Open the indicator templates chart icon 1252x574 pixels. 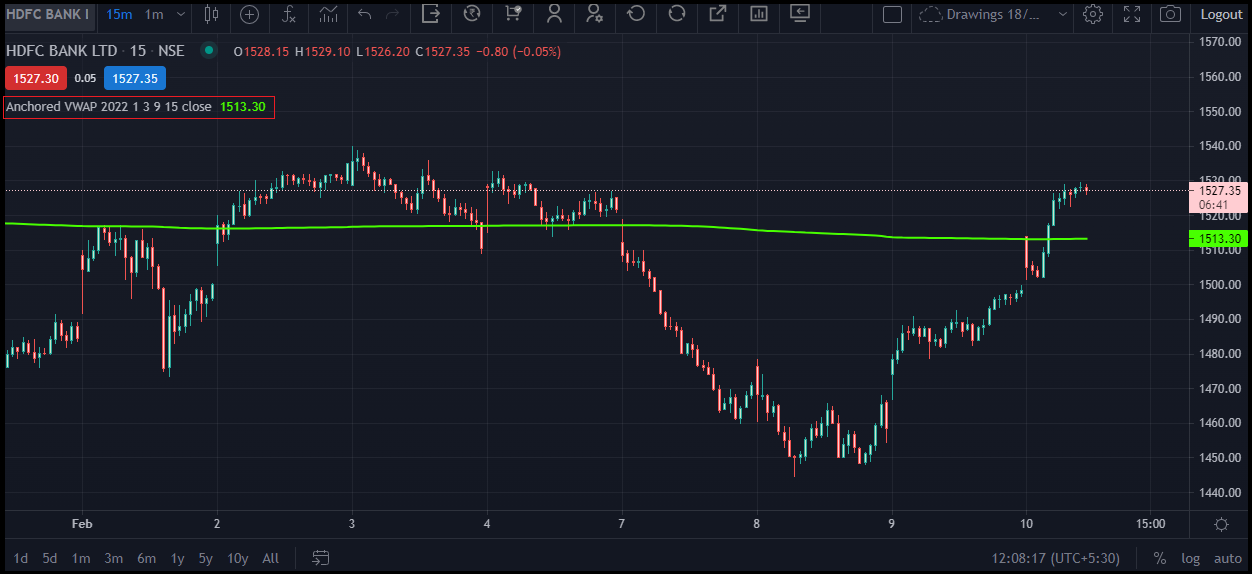(328, 14)
